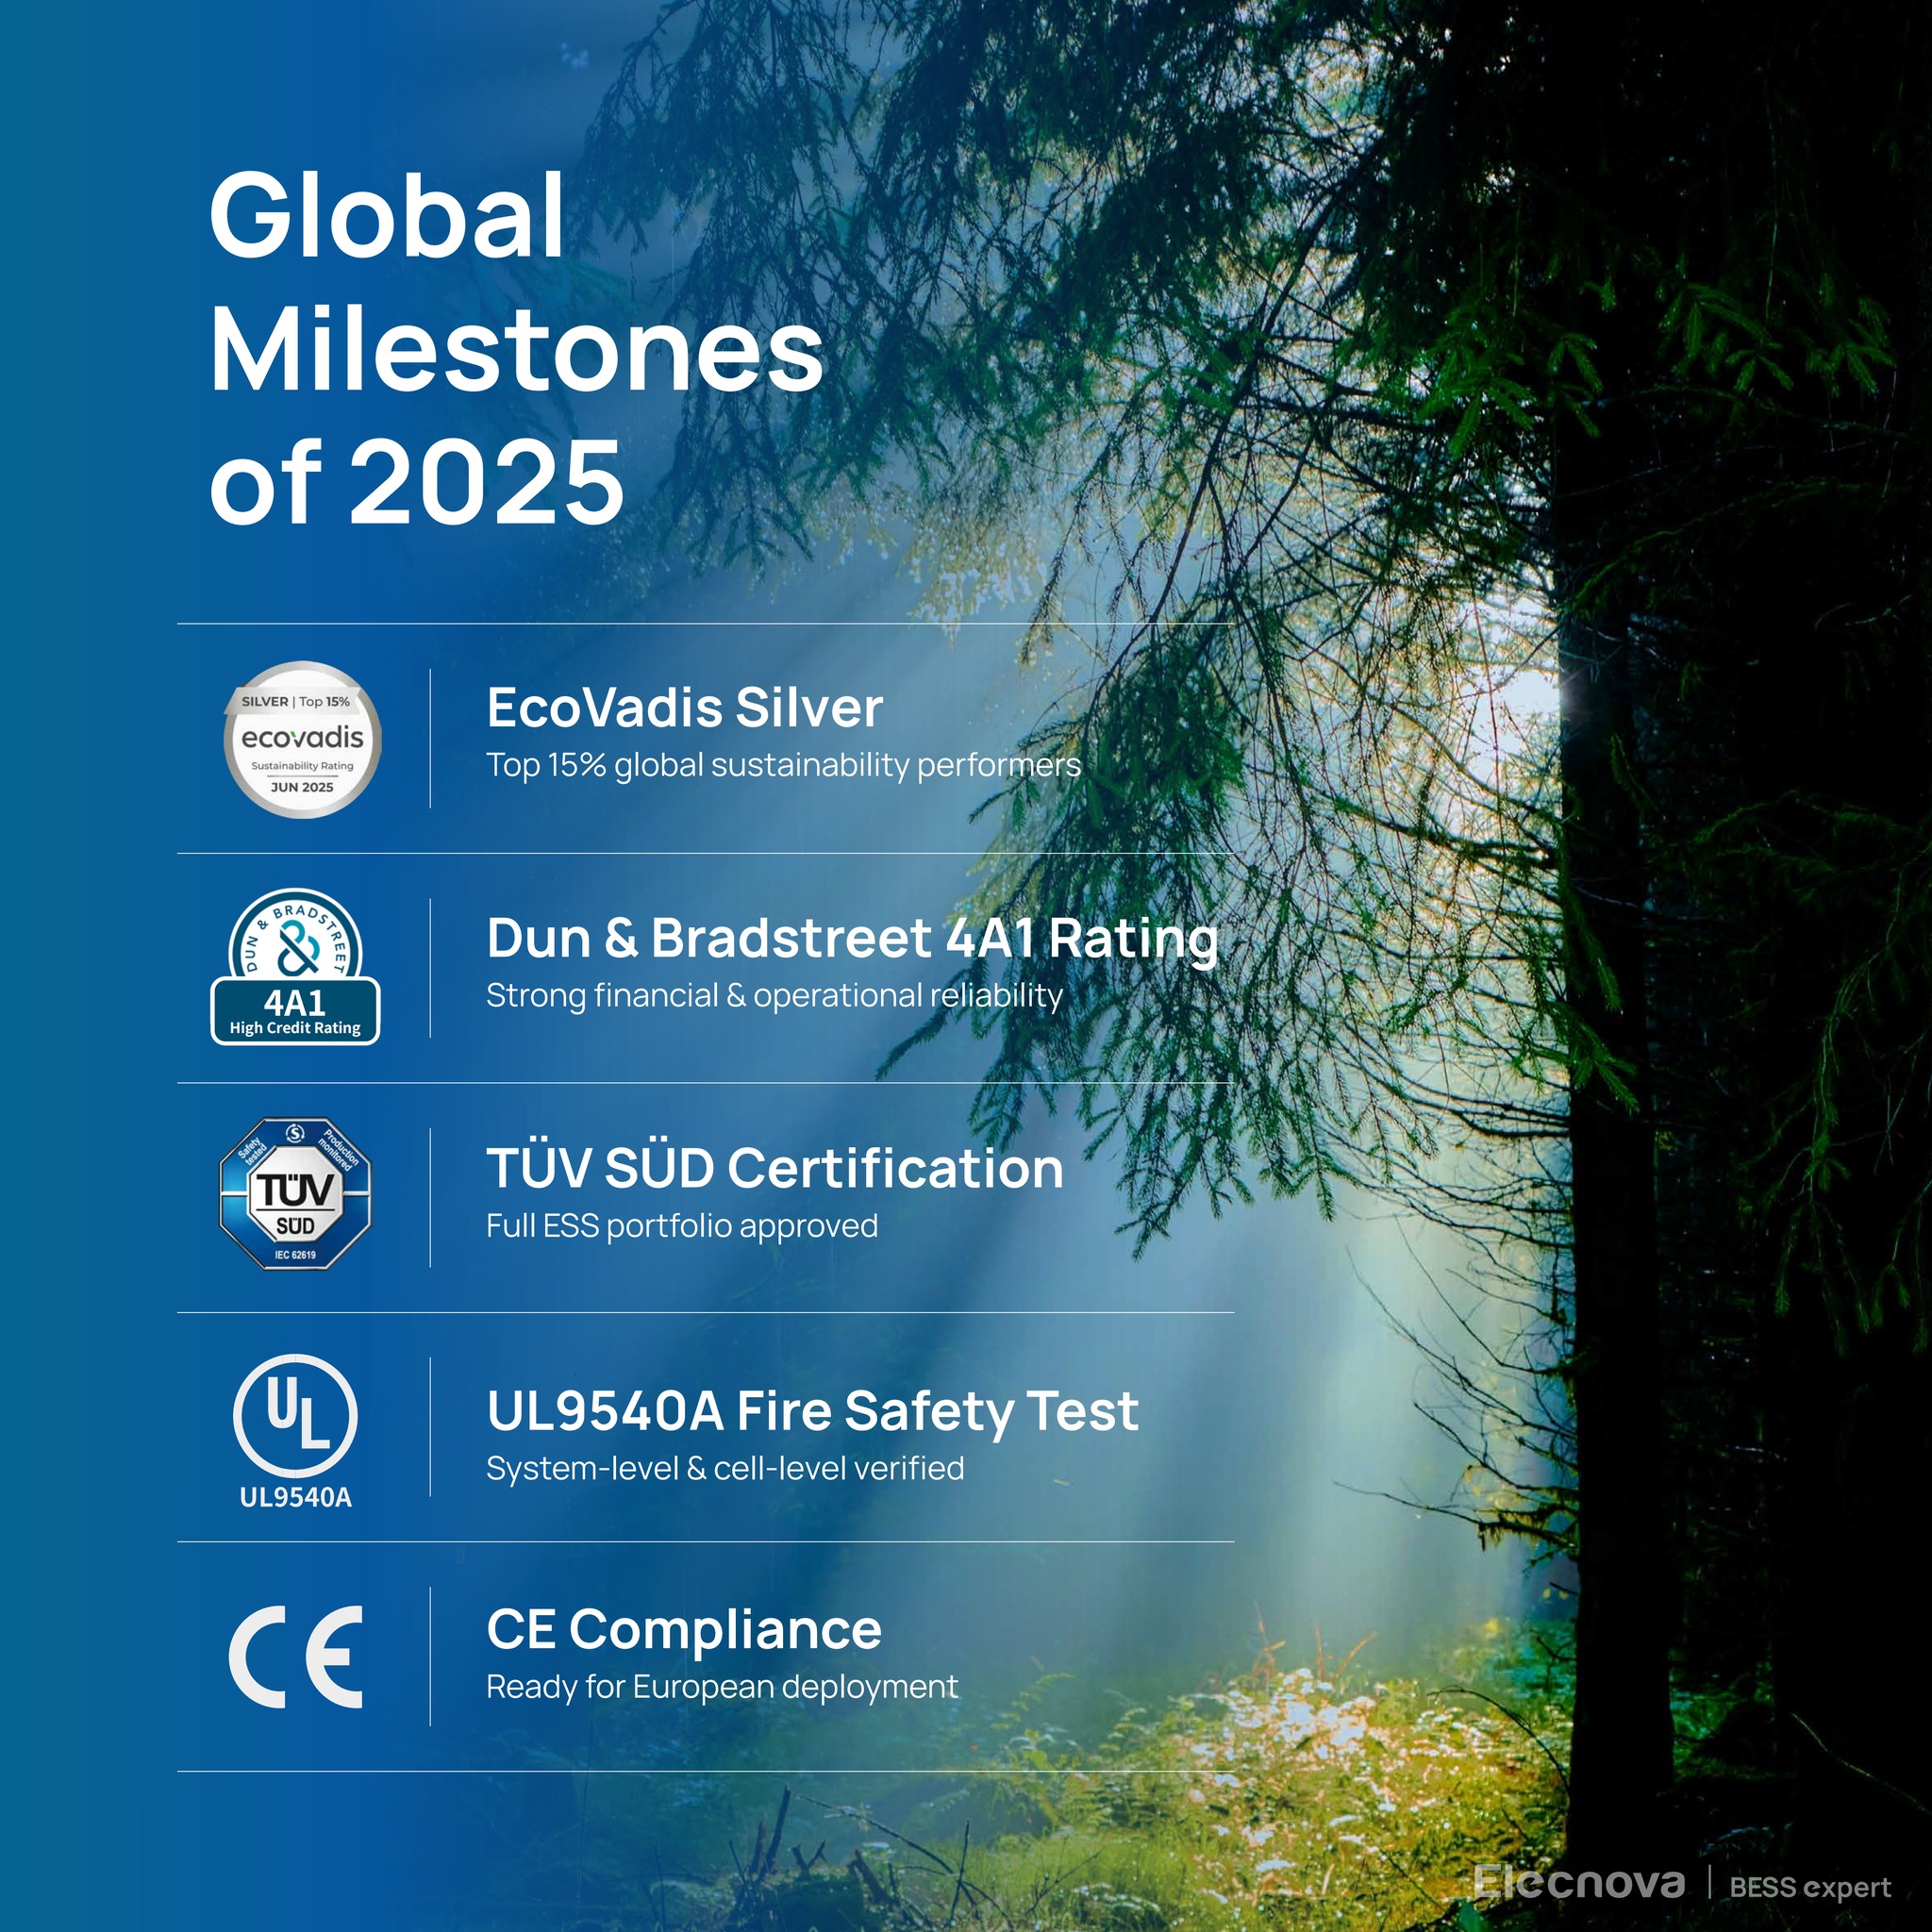The width and height of the screenshot is (1932, 1932).
Task: Click the TÜV SÜD octagon logo
Action: [x=295, y=1194]
